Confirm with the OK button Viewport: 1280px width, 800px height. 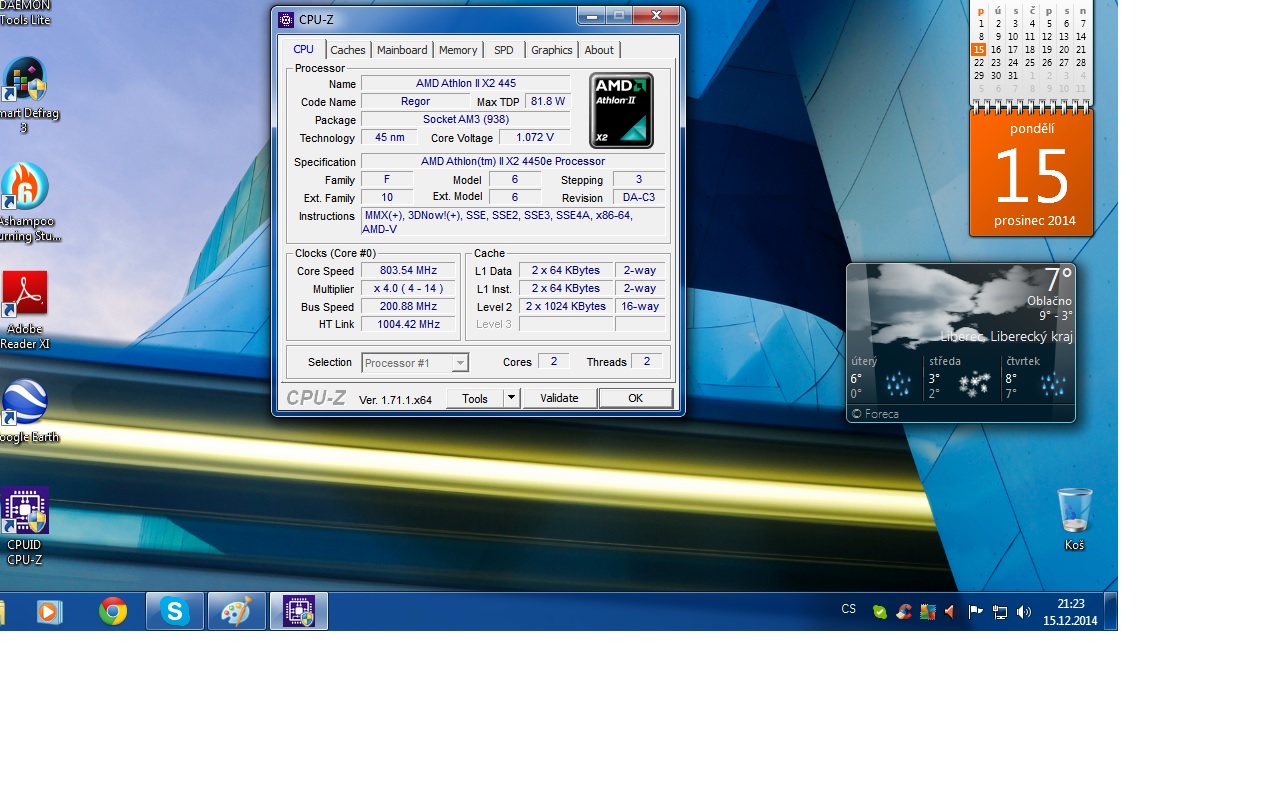[635, 398]
